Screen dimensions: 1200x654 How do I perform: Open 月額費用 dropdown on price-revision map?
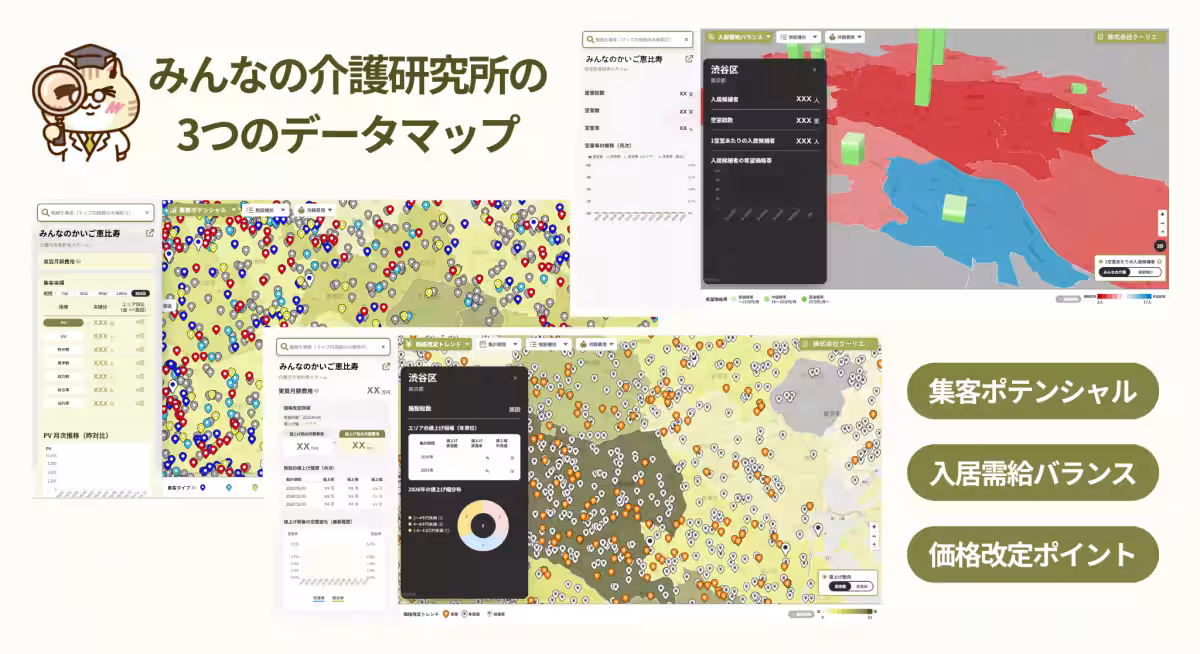(597, 344)
